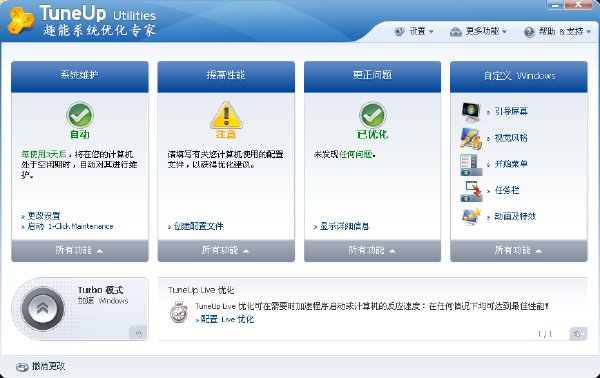Select the 提高性能 panel header
Image resolution: width=600 pixels, height=378 pixels.
point(226,76)
